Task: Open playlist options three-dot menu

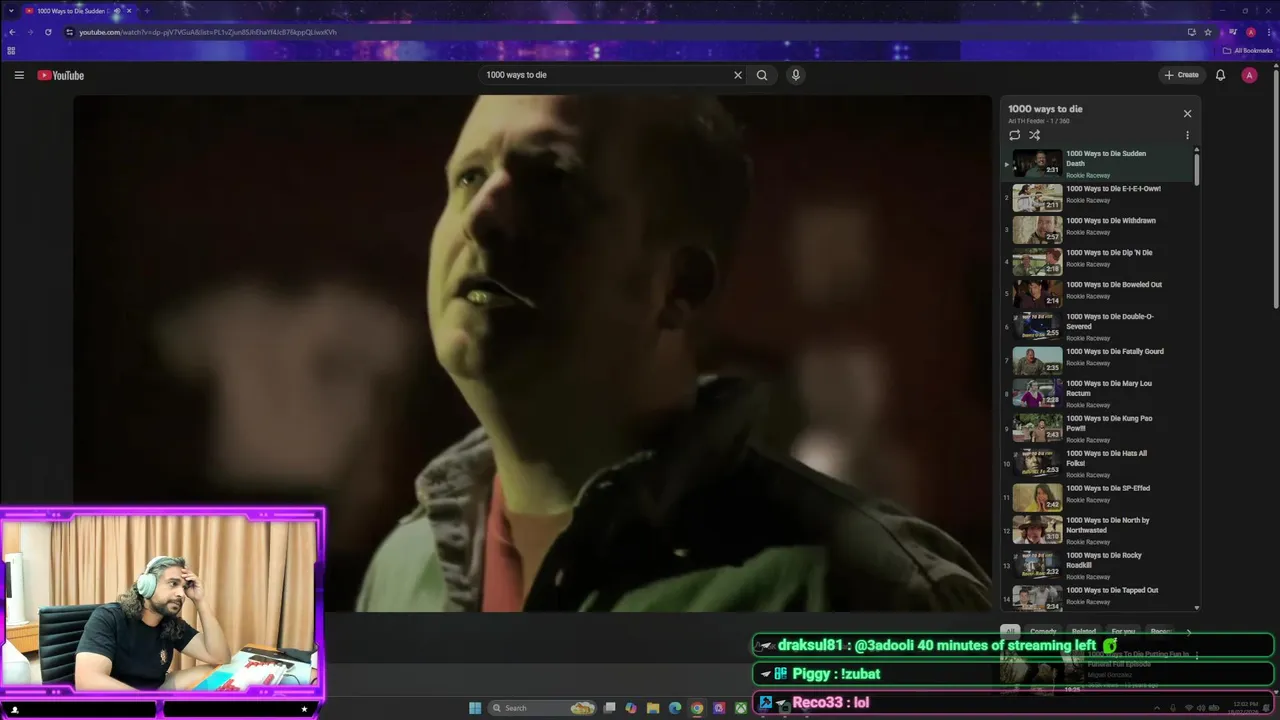Action: coord(1187,135)
